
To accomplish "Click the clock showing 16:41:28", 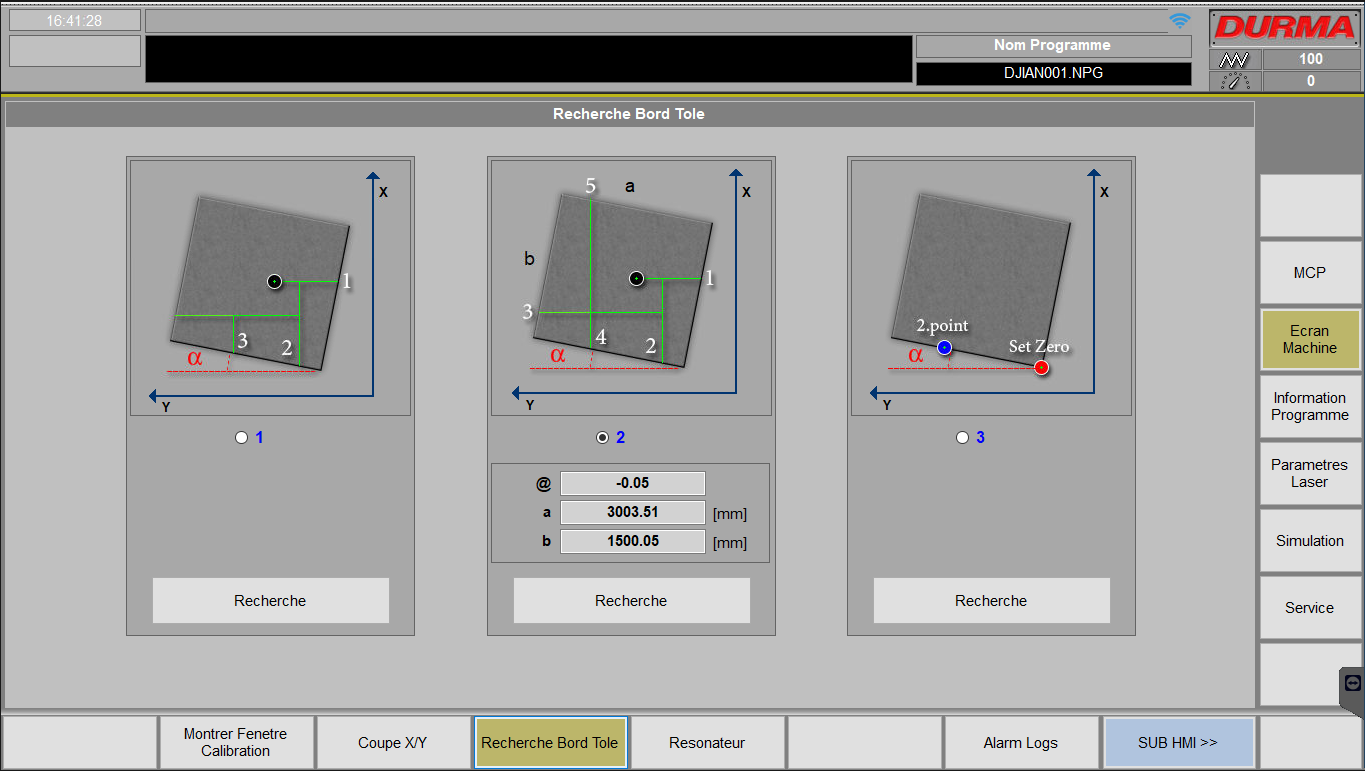I will pos(74,20).
